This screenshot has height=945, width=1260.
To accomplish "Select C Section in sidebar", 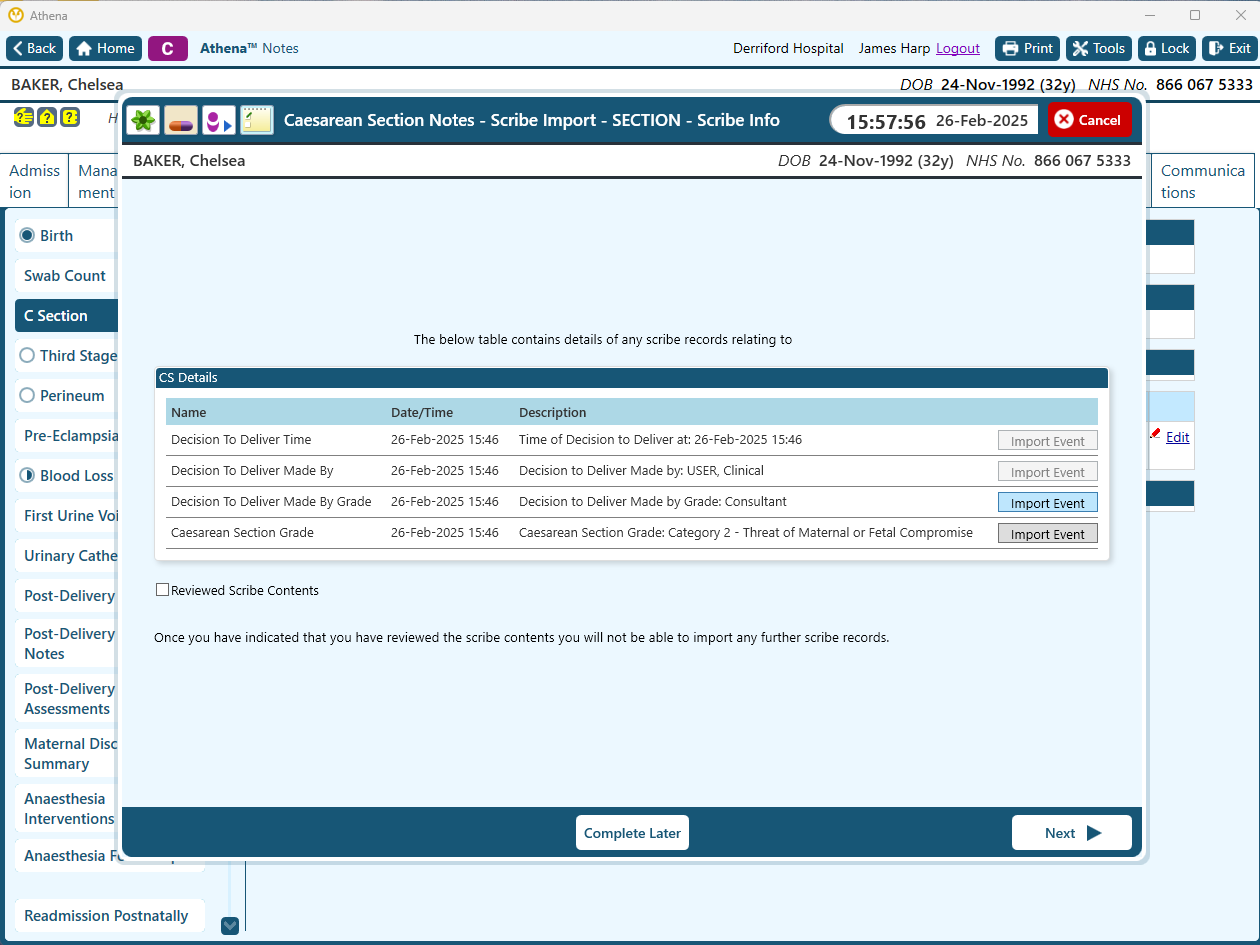I will [67, 316].
